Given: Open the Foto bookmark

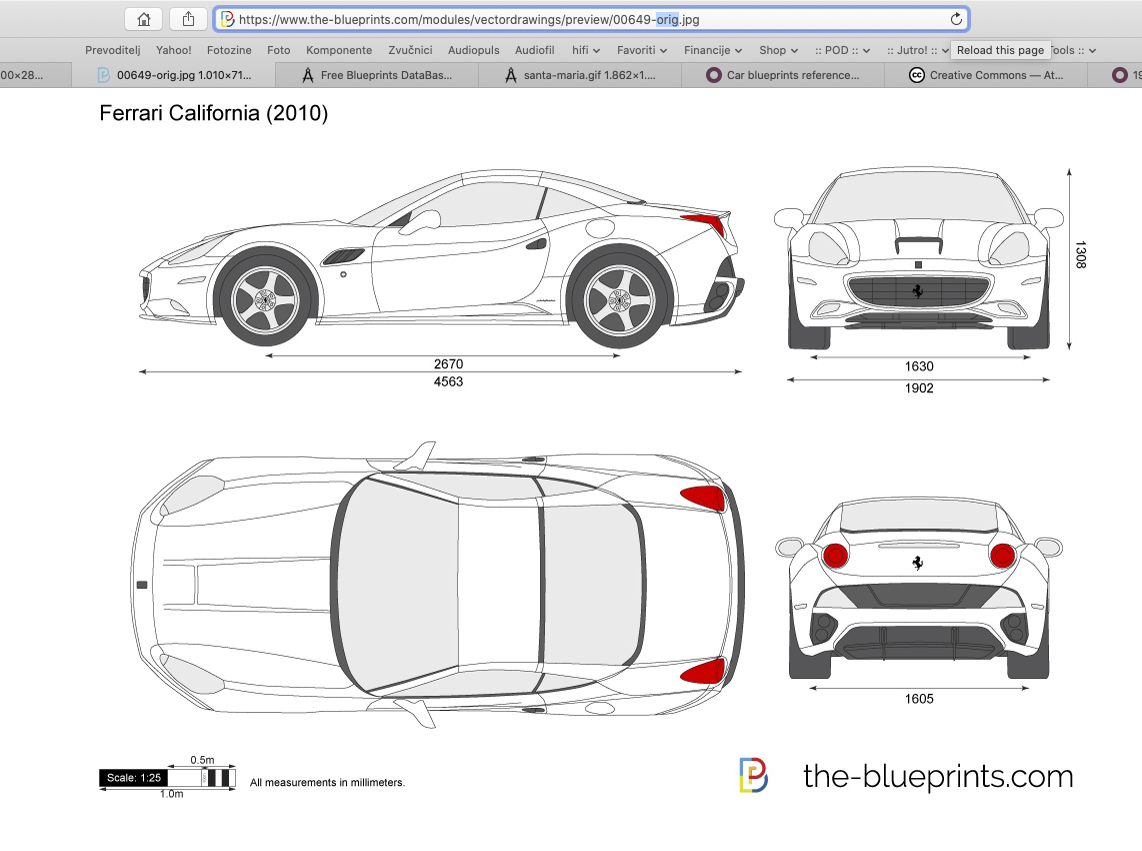Looking at the screenshot, I should click(278, 50).
